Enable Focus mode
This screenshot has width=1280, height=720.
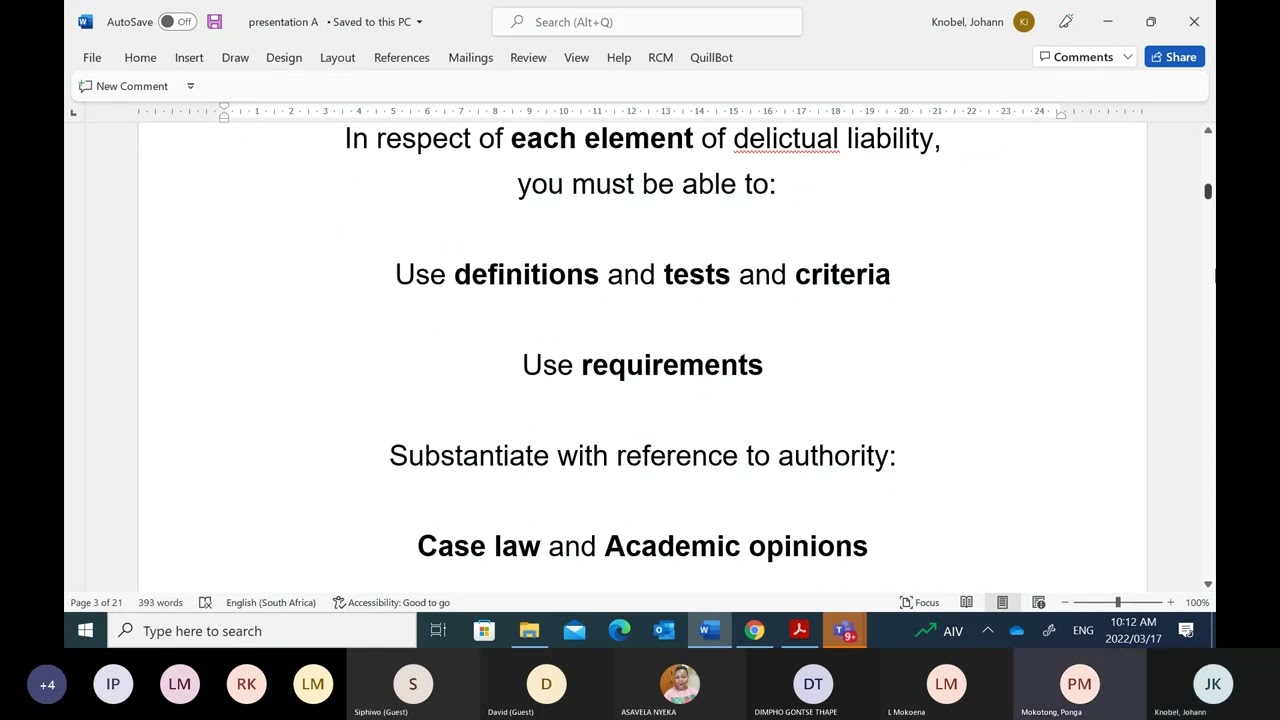point(919,602)
